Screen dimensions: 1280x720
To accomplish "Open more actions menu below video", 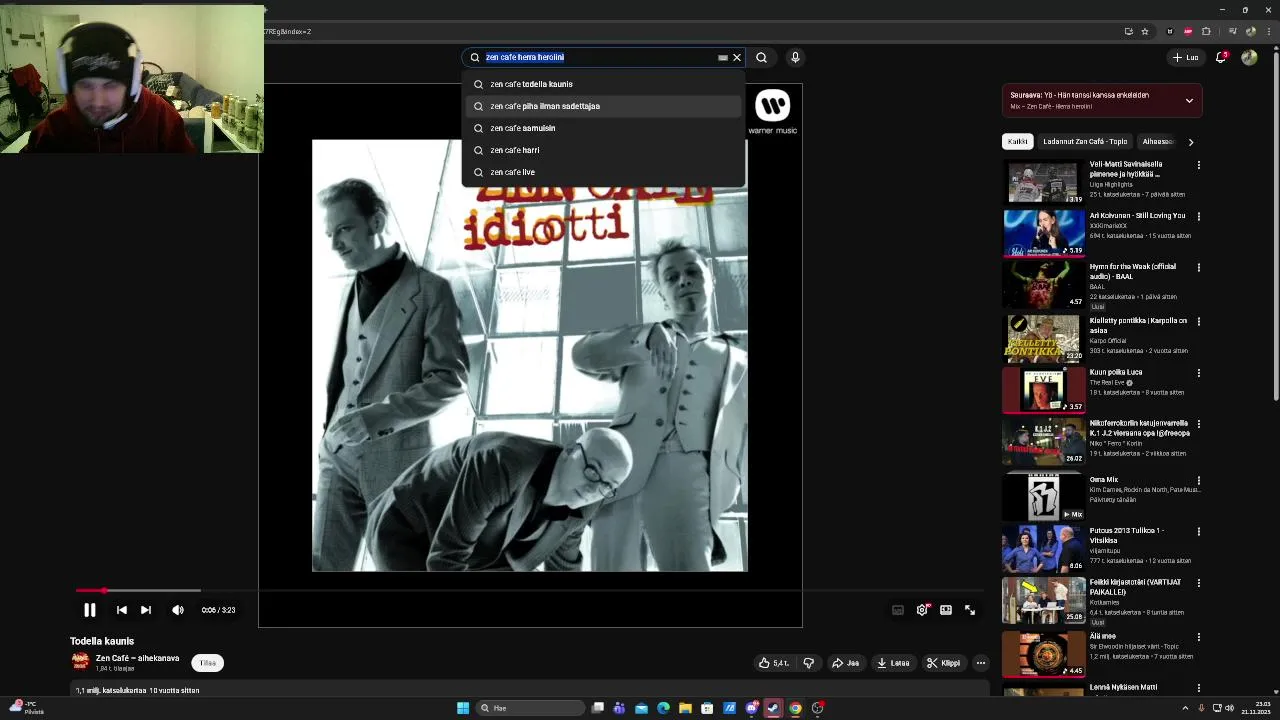I will click(981, 663).
